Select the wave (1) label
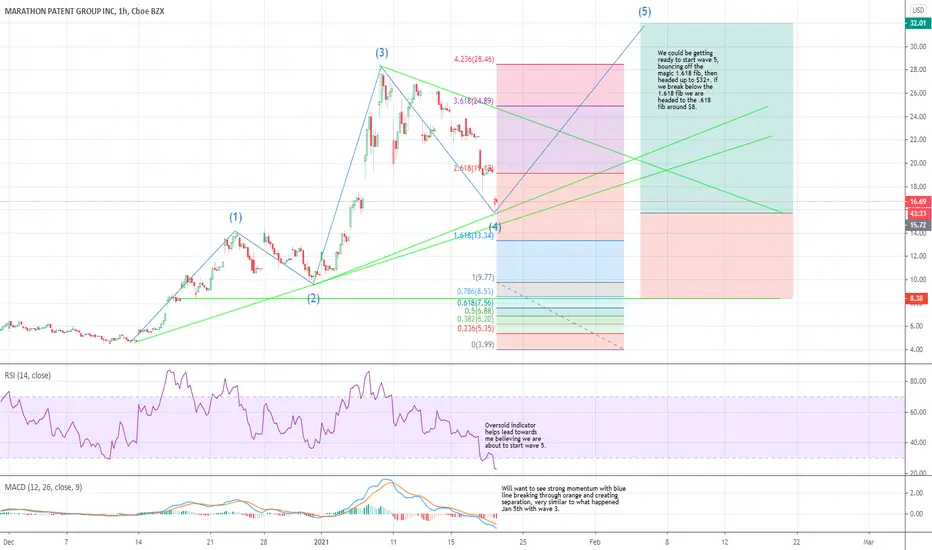 tap(236, 217)
